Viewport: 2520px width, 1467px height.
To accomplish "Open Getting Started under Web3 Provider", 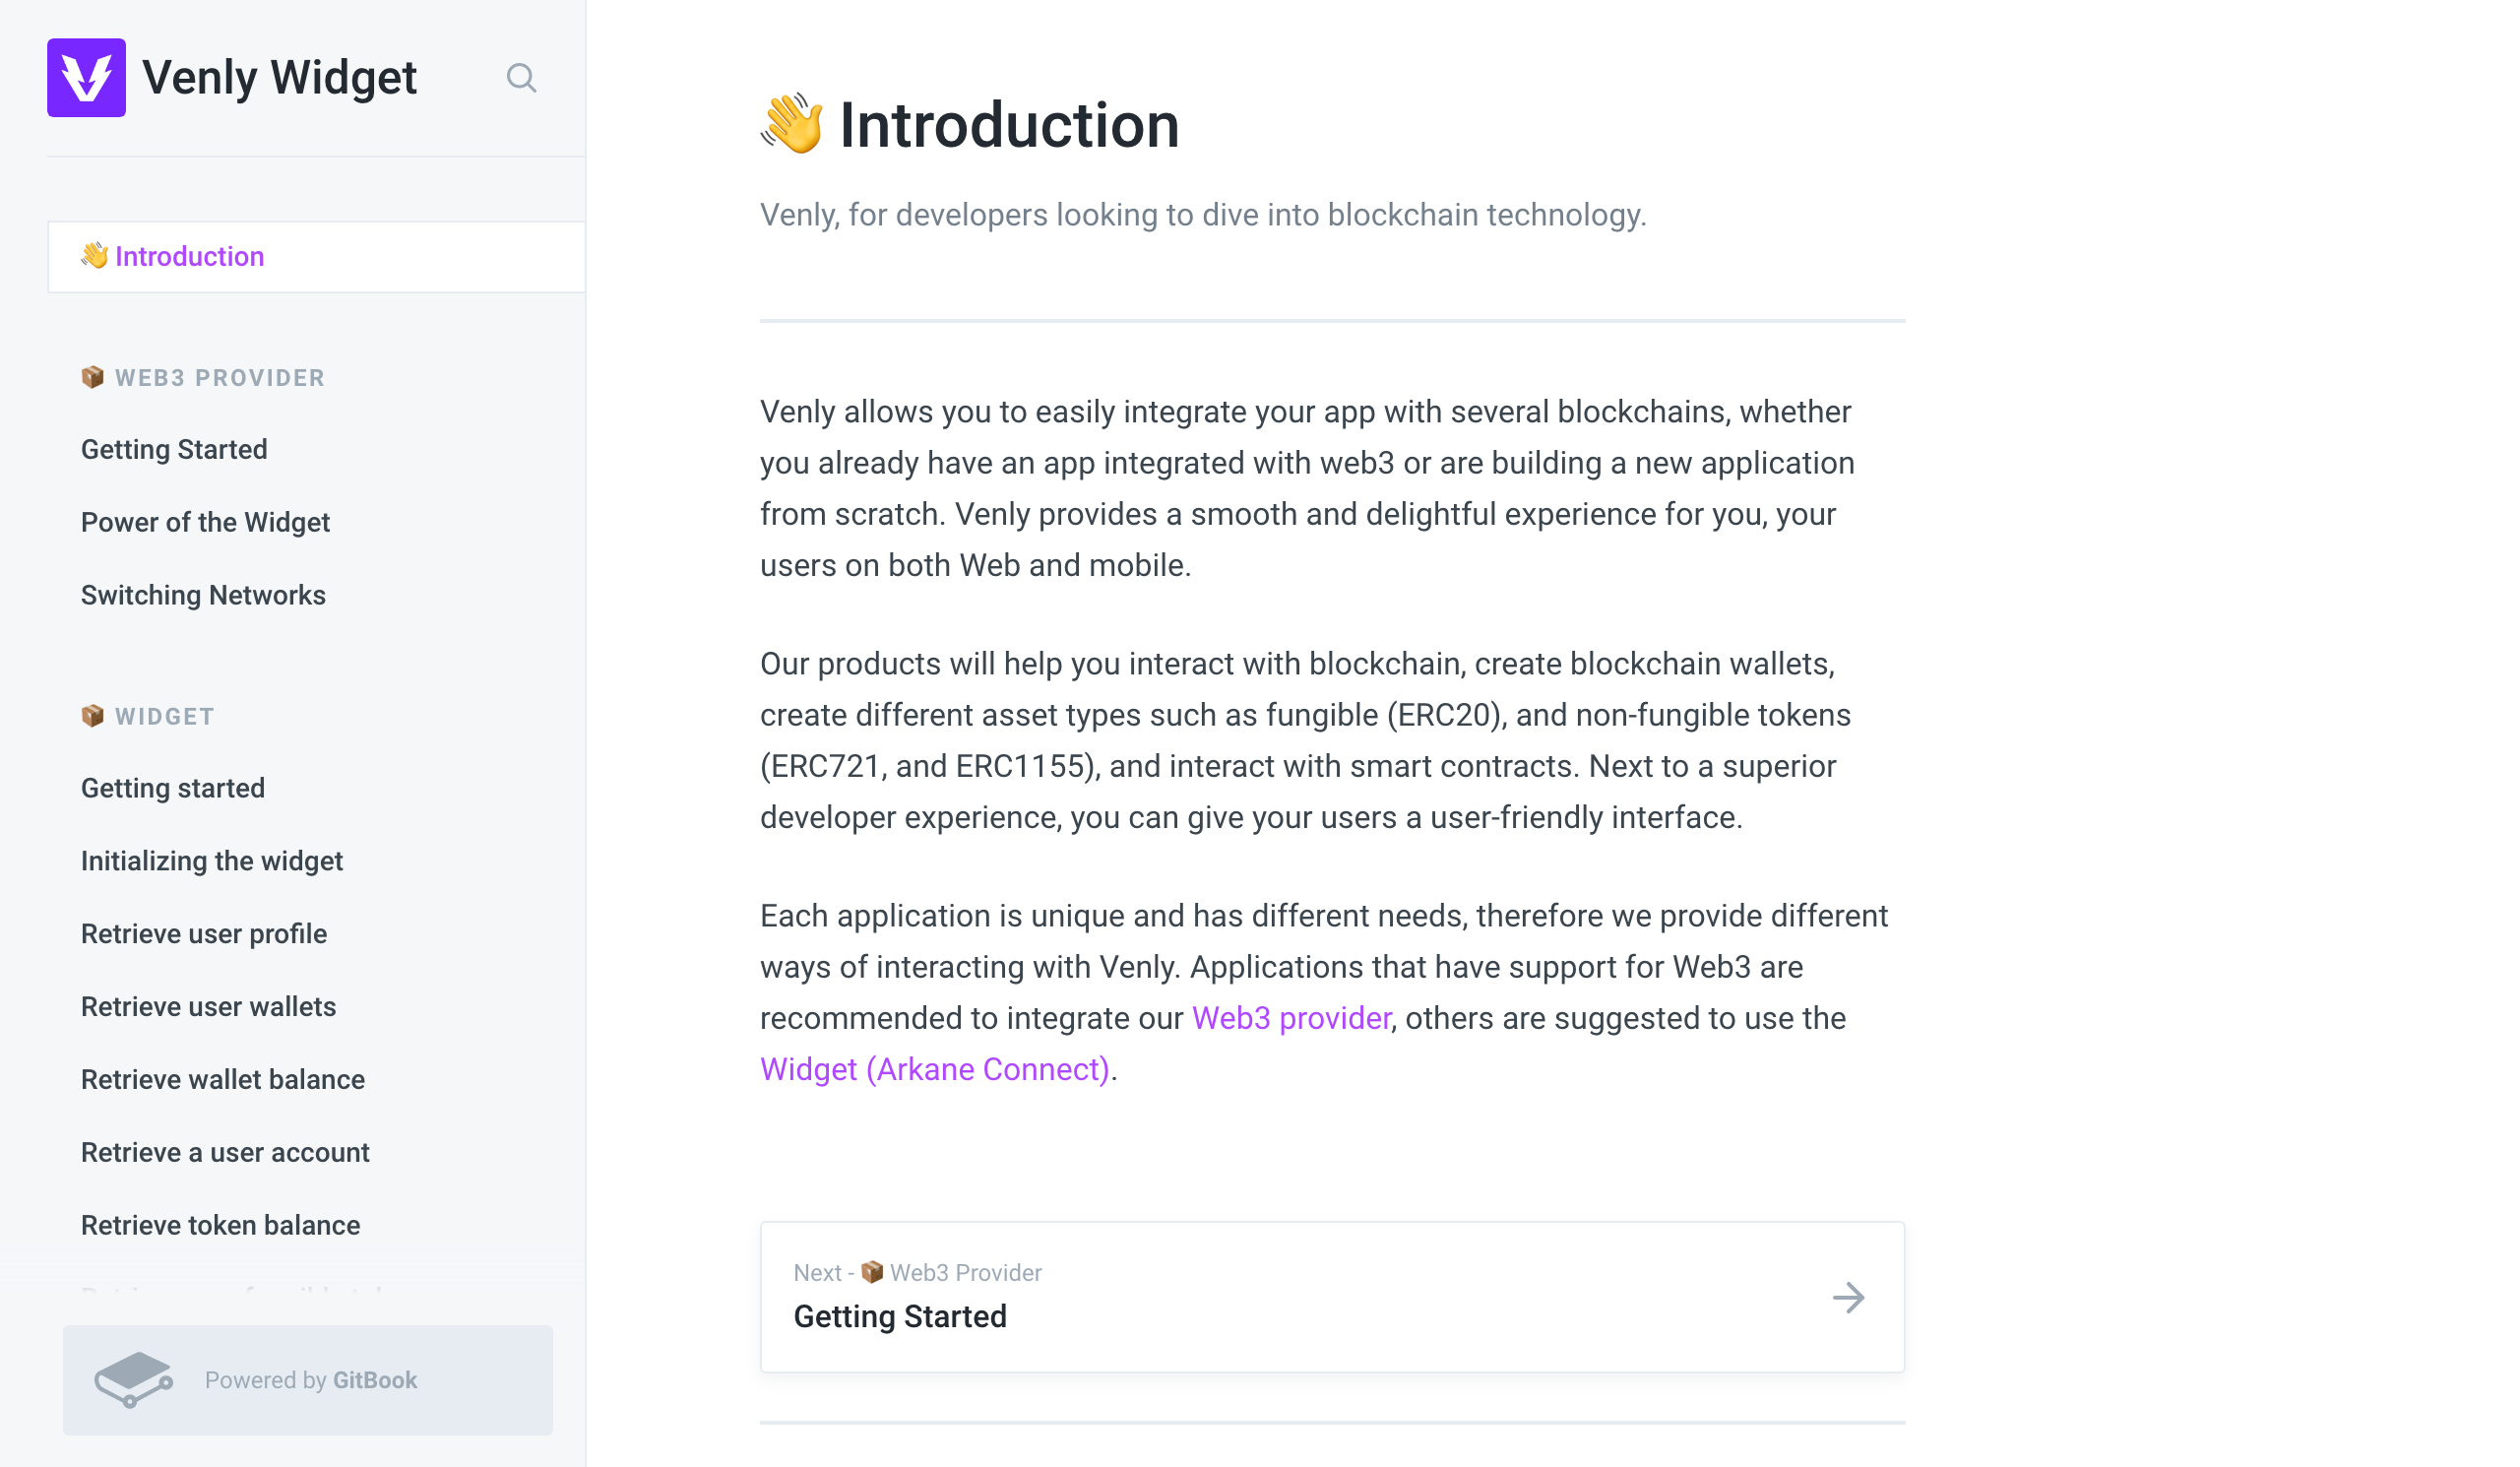I will pos(174,449).
